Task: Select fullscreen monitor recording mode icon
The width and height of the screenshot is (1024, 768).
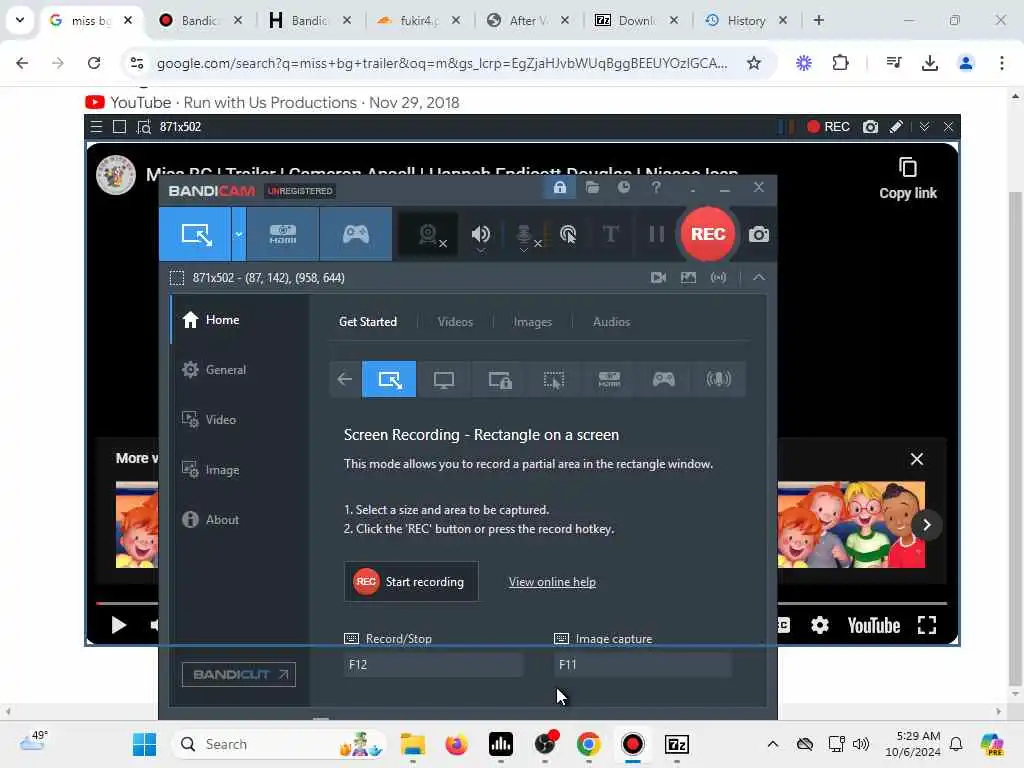Action: coord(444,379)
